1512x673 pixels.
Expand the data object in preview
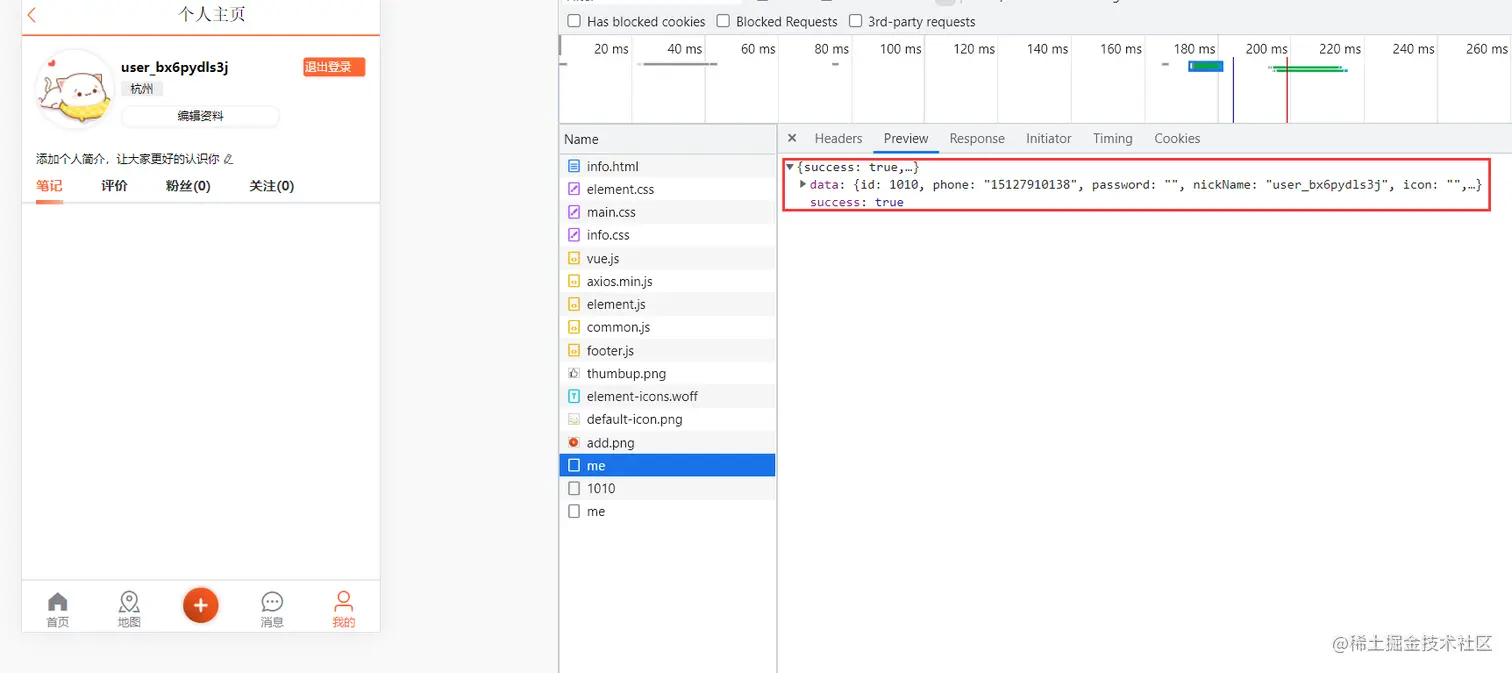[x=803, y=184]
